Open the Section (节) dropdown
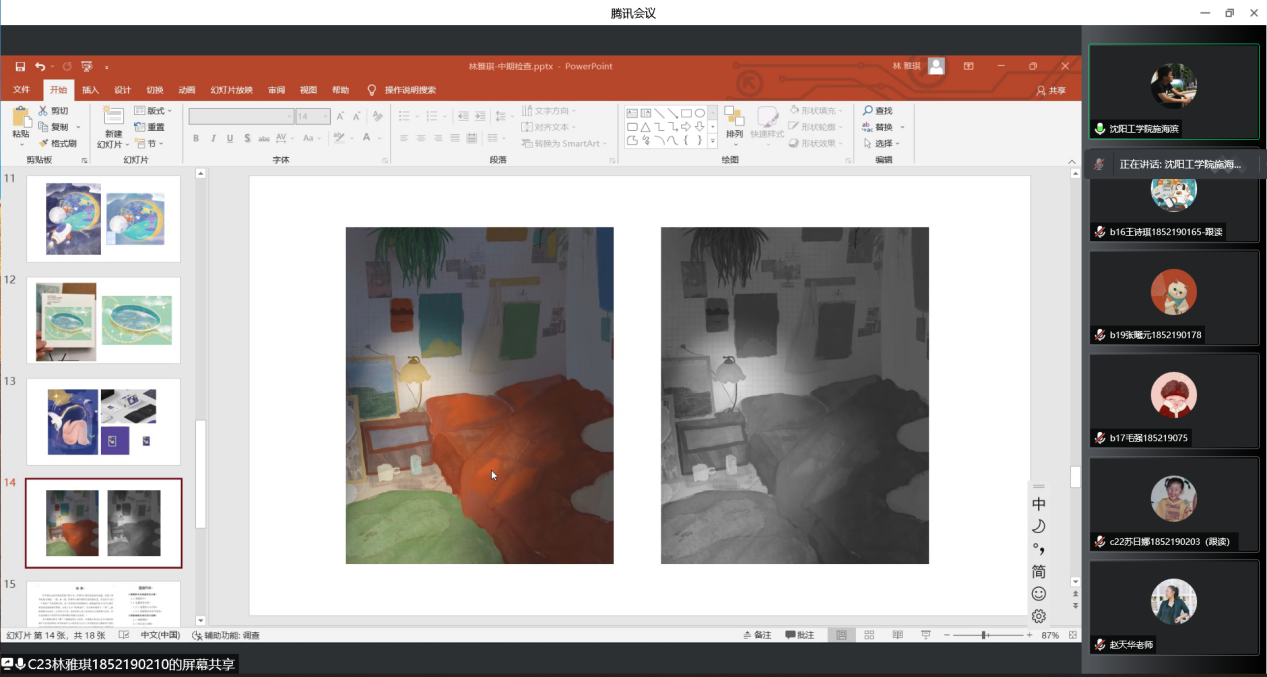The width and height of the screenshot is (1267, 677). [x=149, y=143]
